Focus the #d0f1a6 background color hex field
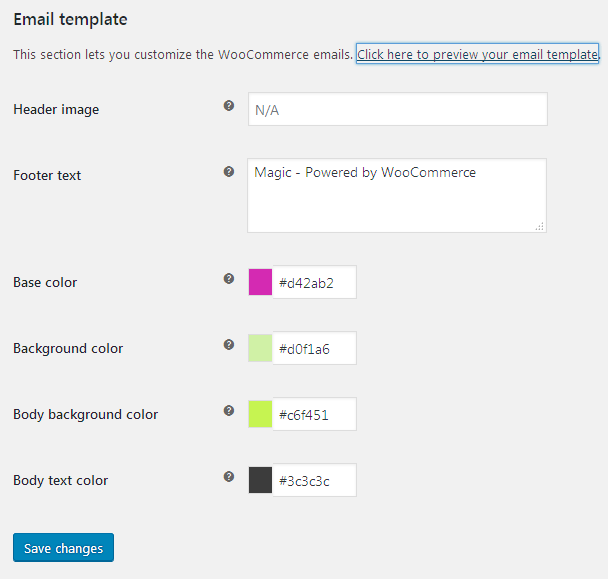Viewport: 608px width, 579px height. pyautogui.click(x=314, y=348)
